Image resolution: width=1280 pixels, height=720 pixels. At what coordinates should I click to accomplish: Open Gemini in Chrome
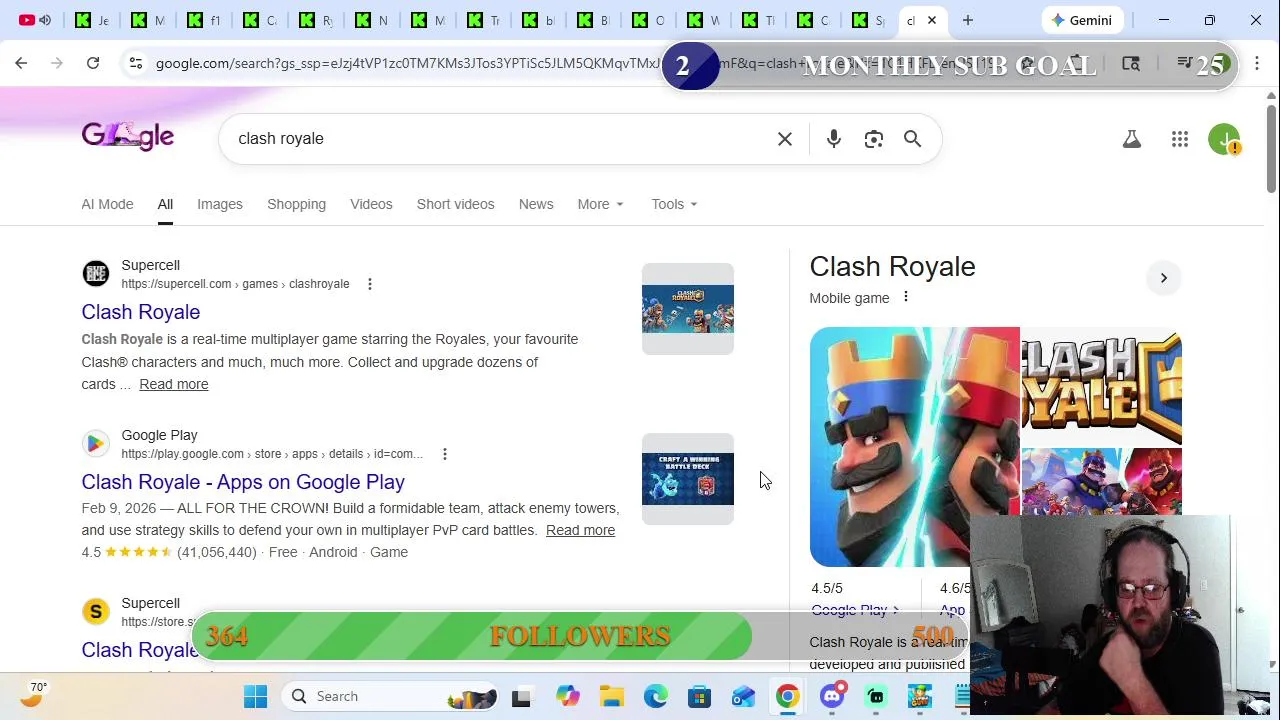[x=1082, y=20]
